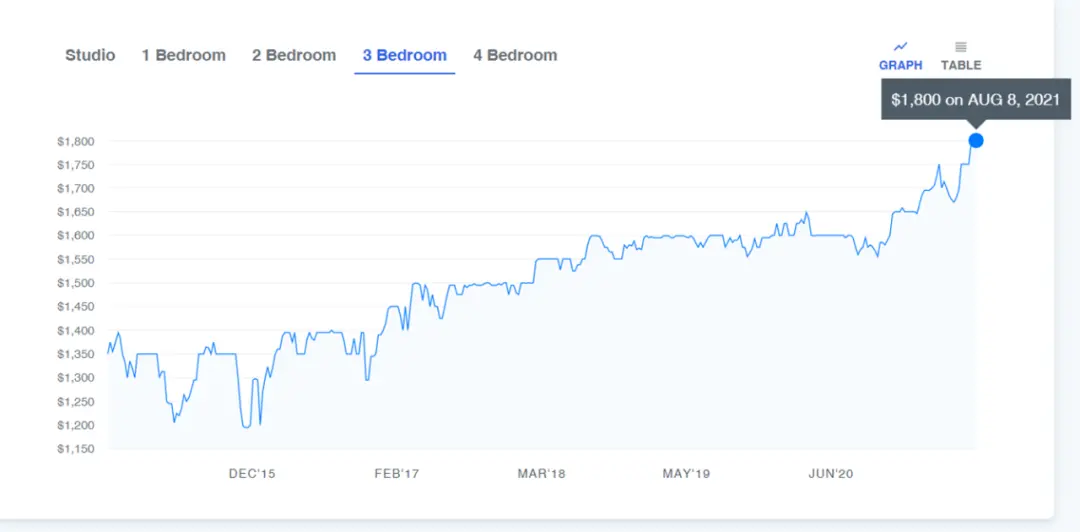
Task: Click the $1,350 y-axis label
Action: click(76, 354)
